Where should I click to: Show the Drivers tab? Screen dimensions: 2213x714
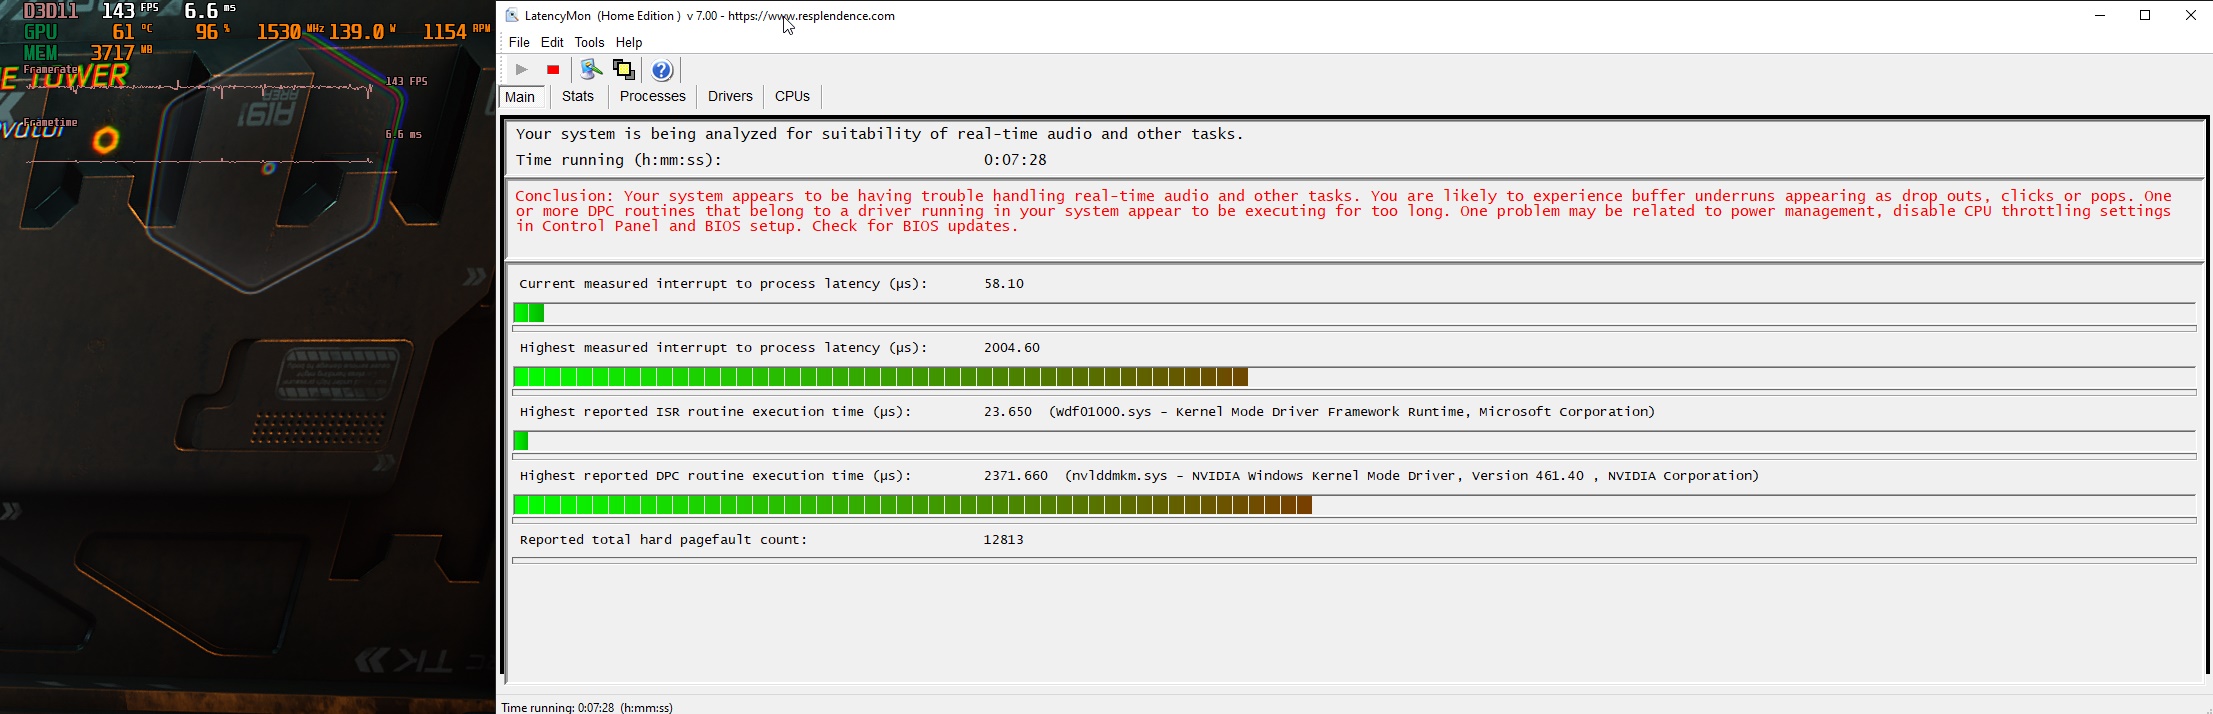tap(730, 97)
